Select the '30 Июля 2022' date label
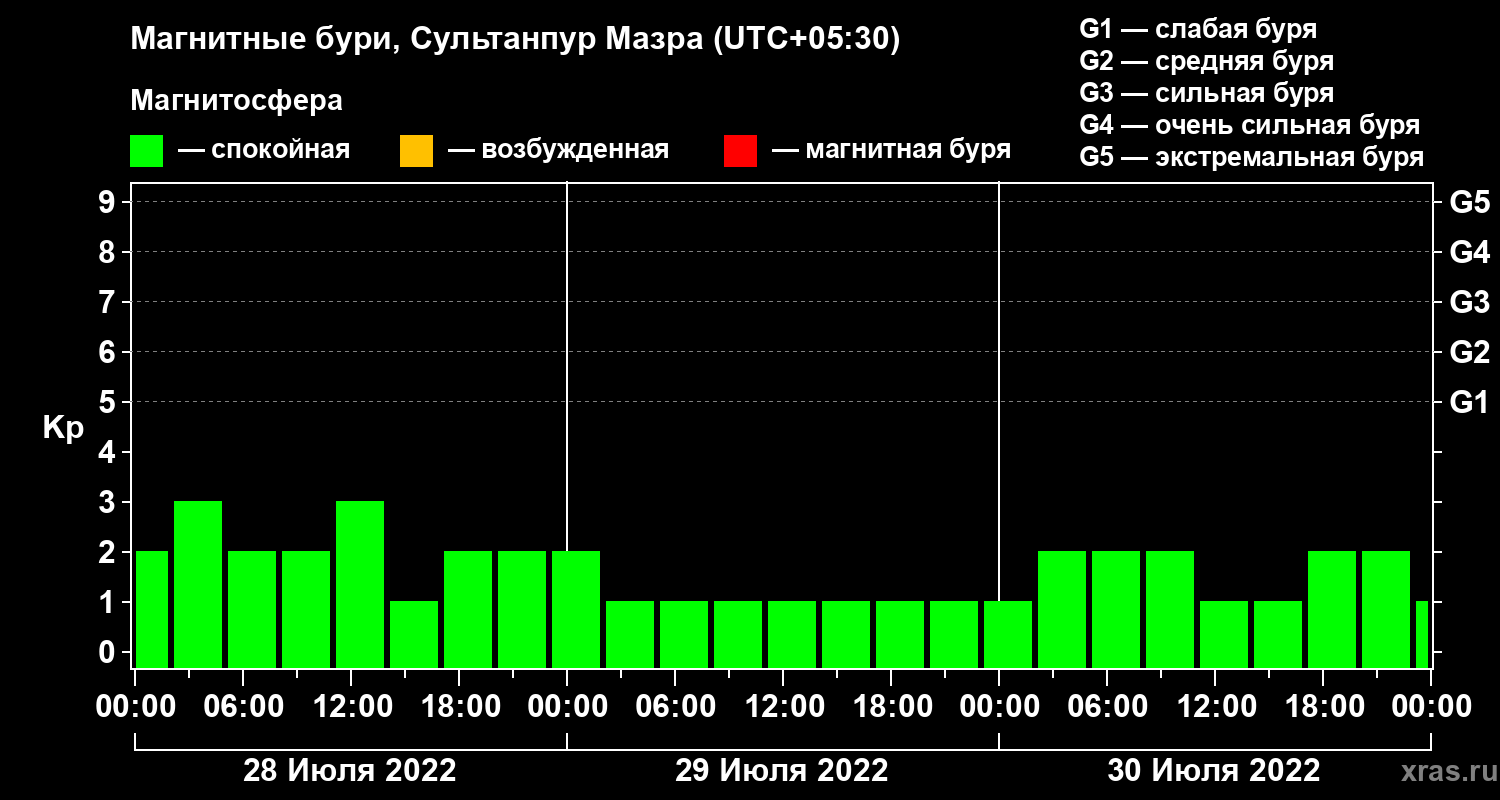The height and width of the screenshot is (800, 1500). [x=1214, y=771]
